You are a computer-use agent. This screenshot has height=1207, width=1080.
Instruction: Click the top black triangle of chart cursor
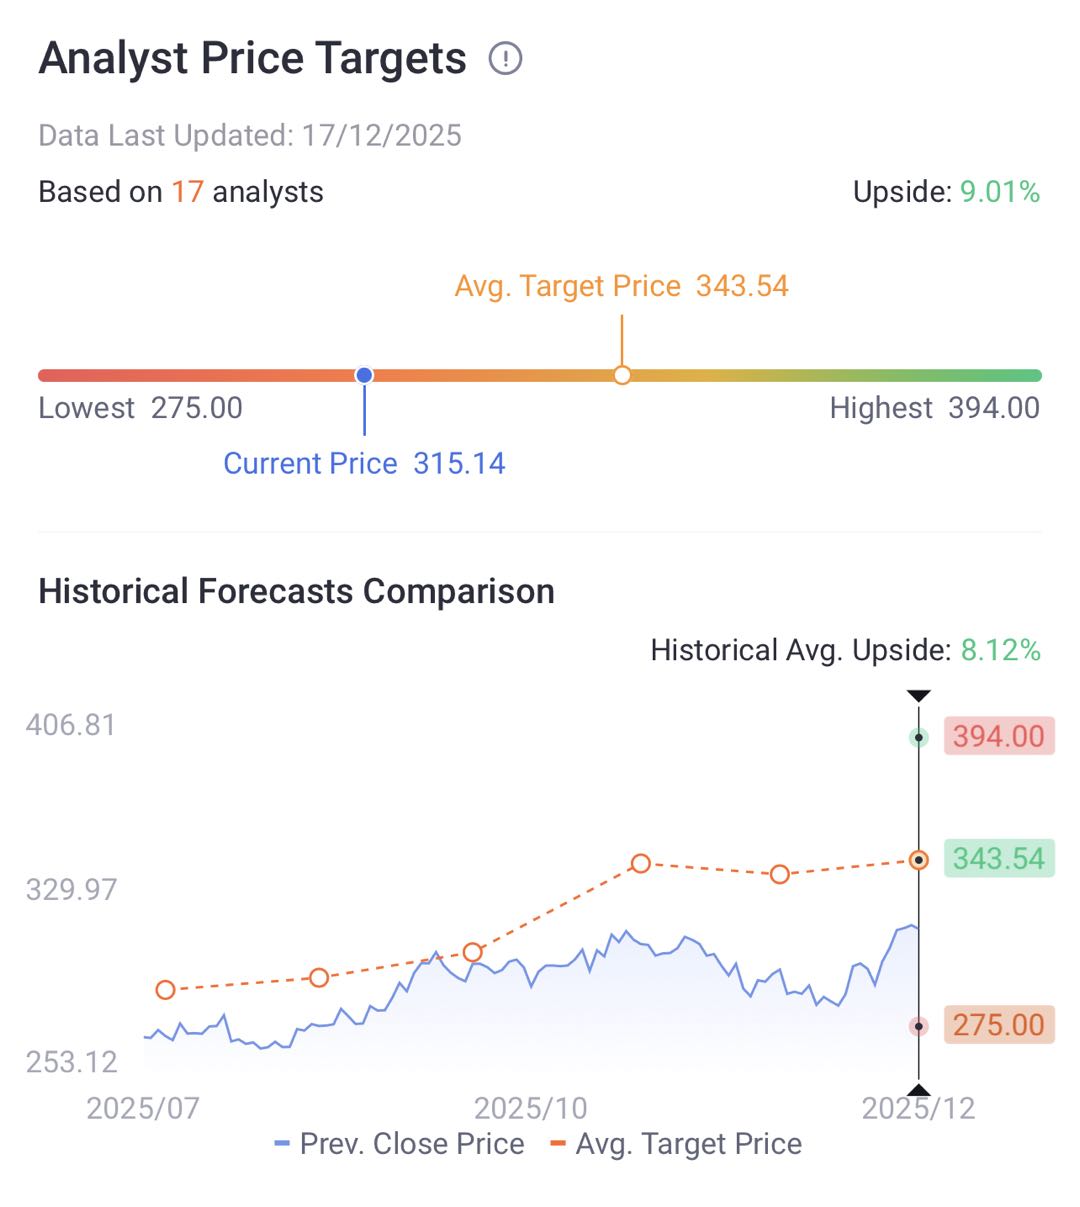tap(918, 696)
